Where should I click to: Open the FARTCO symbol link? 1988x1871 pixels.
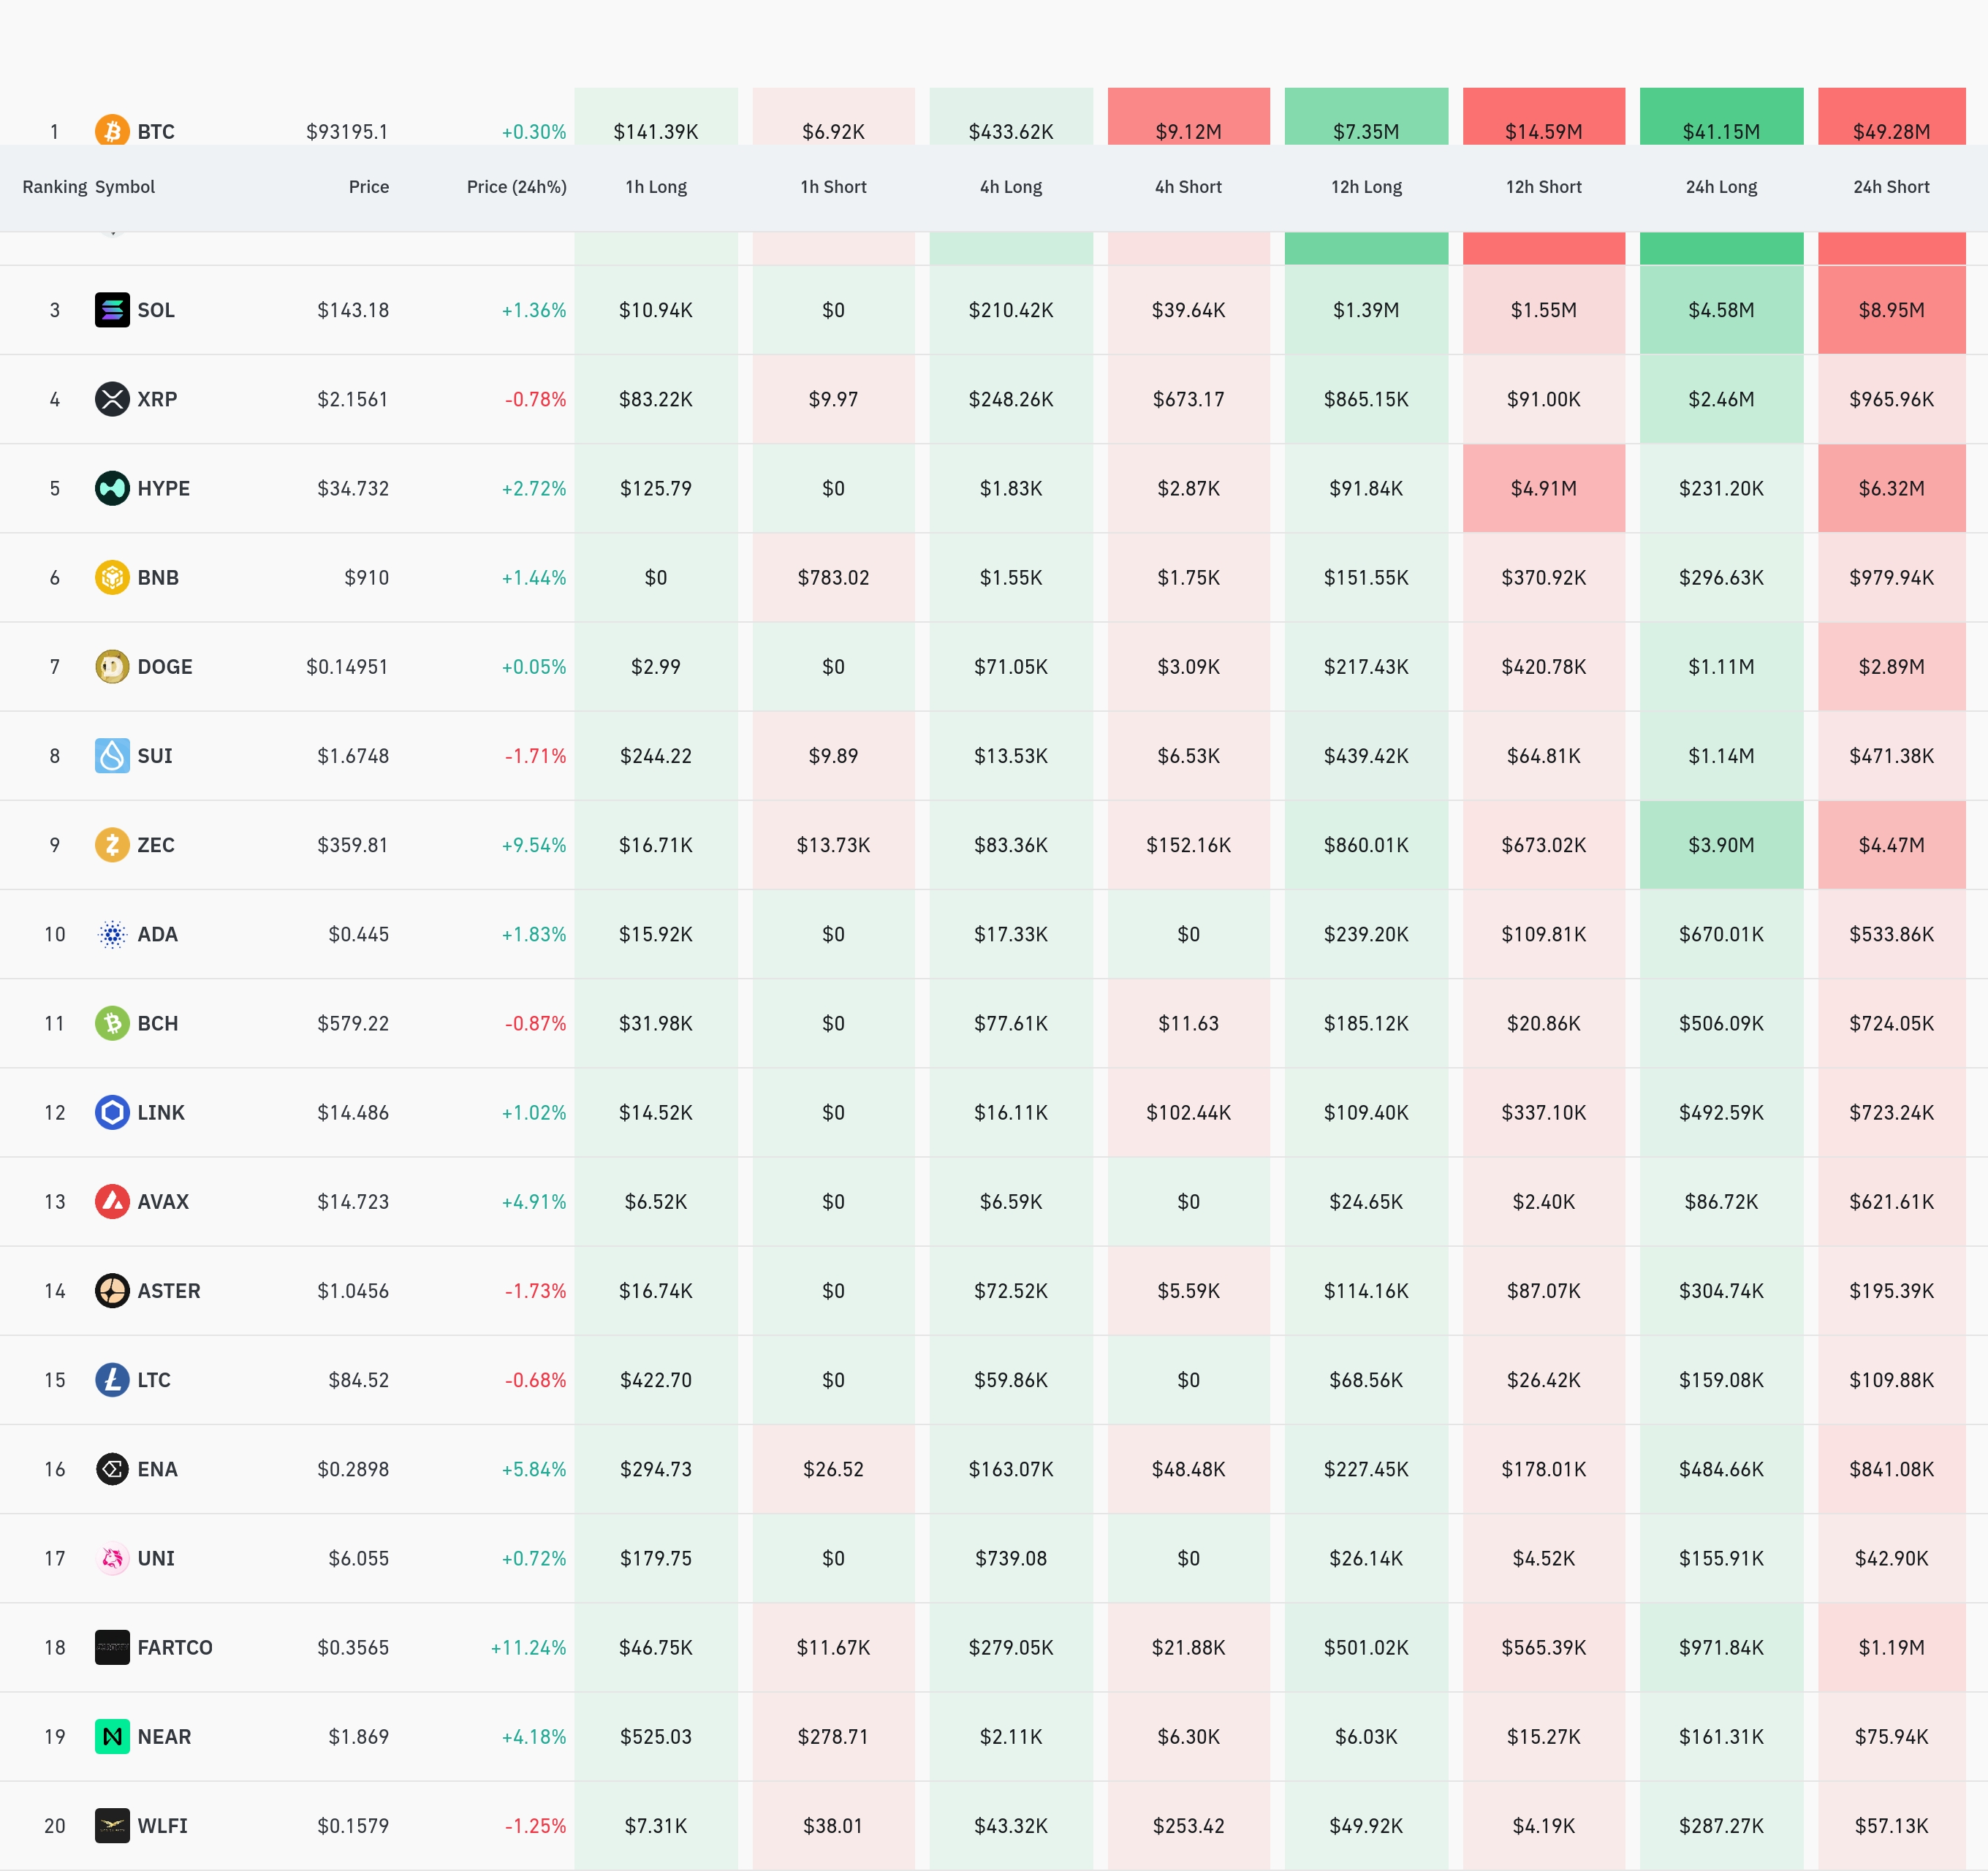[x=175, y=1648]
